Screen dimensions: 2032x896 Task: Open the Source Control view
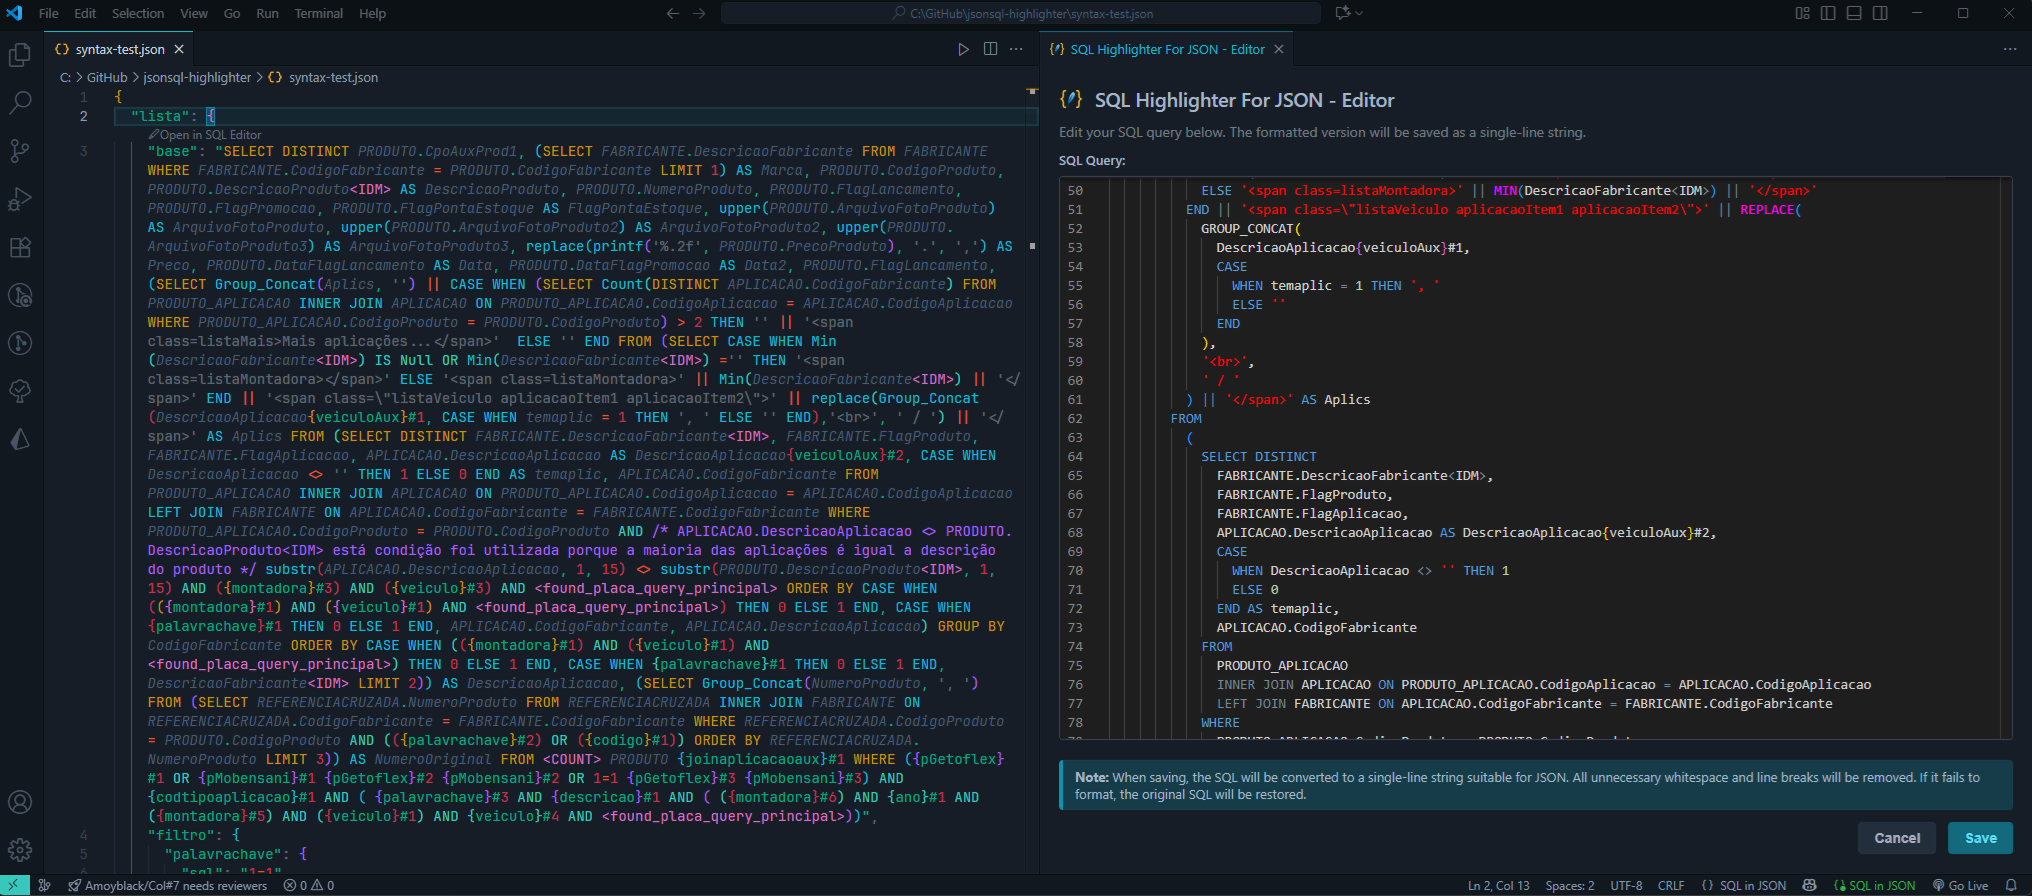click(20, 151)
